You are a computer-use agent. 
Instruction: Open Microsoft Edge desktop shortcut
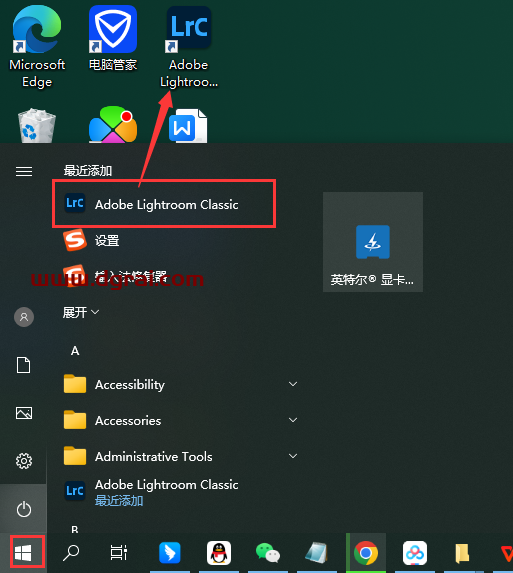(x=37, y=46)
